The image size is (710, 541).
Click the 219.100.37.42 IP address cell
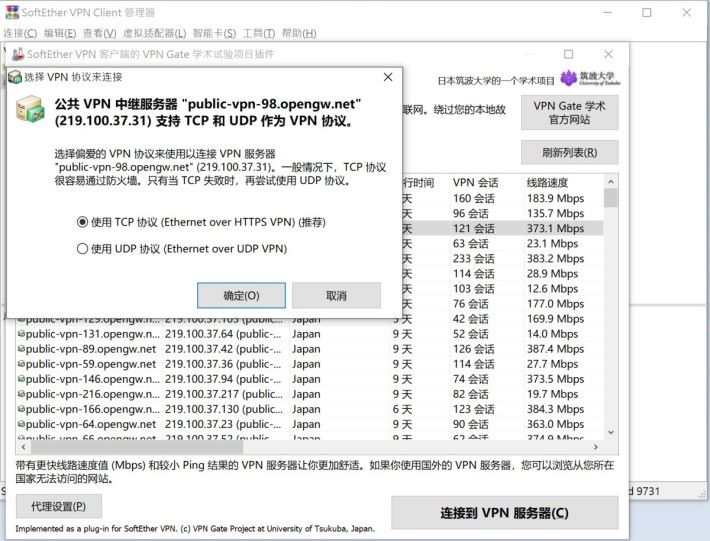[x=223, y=349]
